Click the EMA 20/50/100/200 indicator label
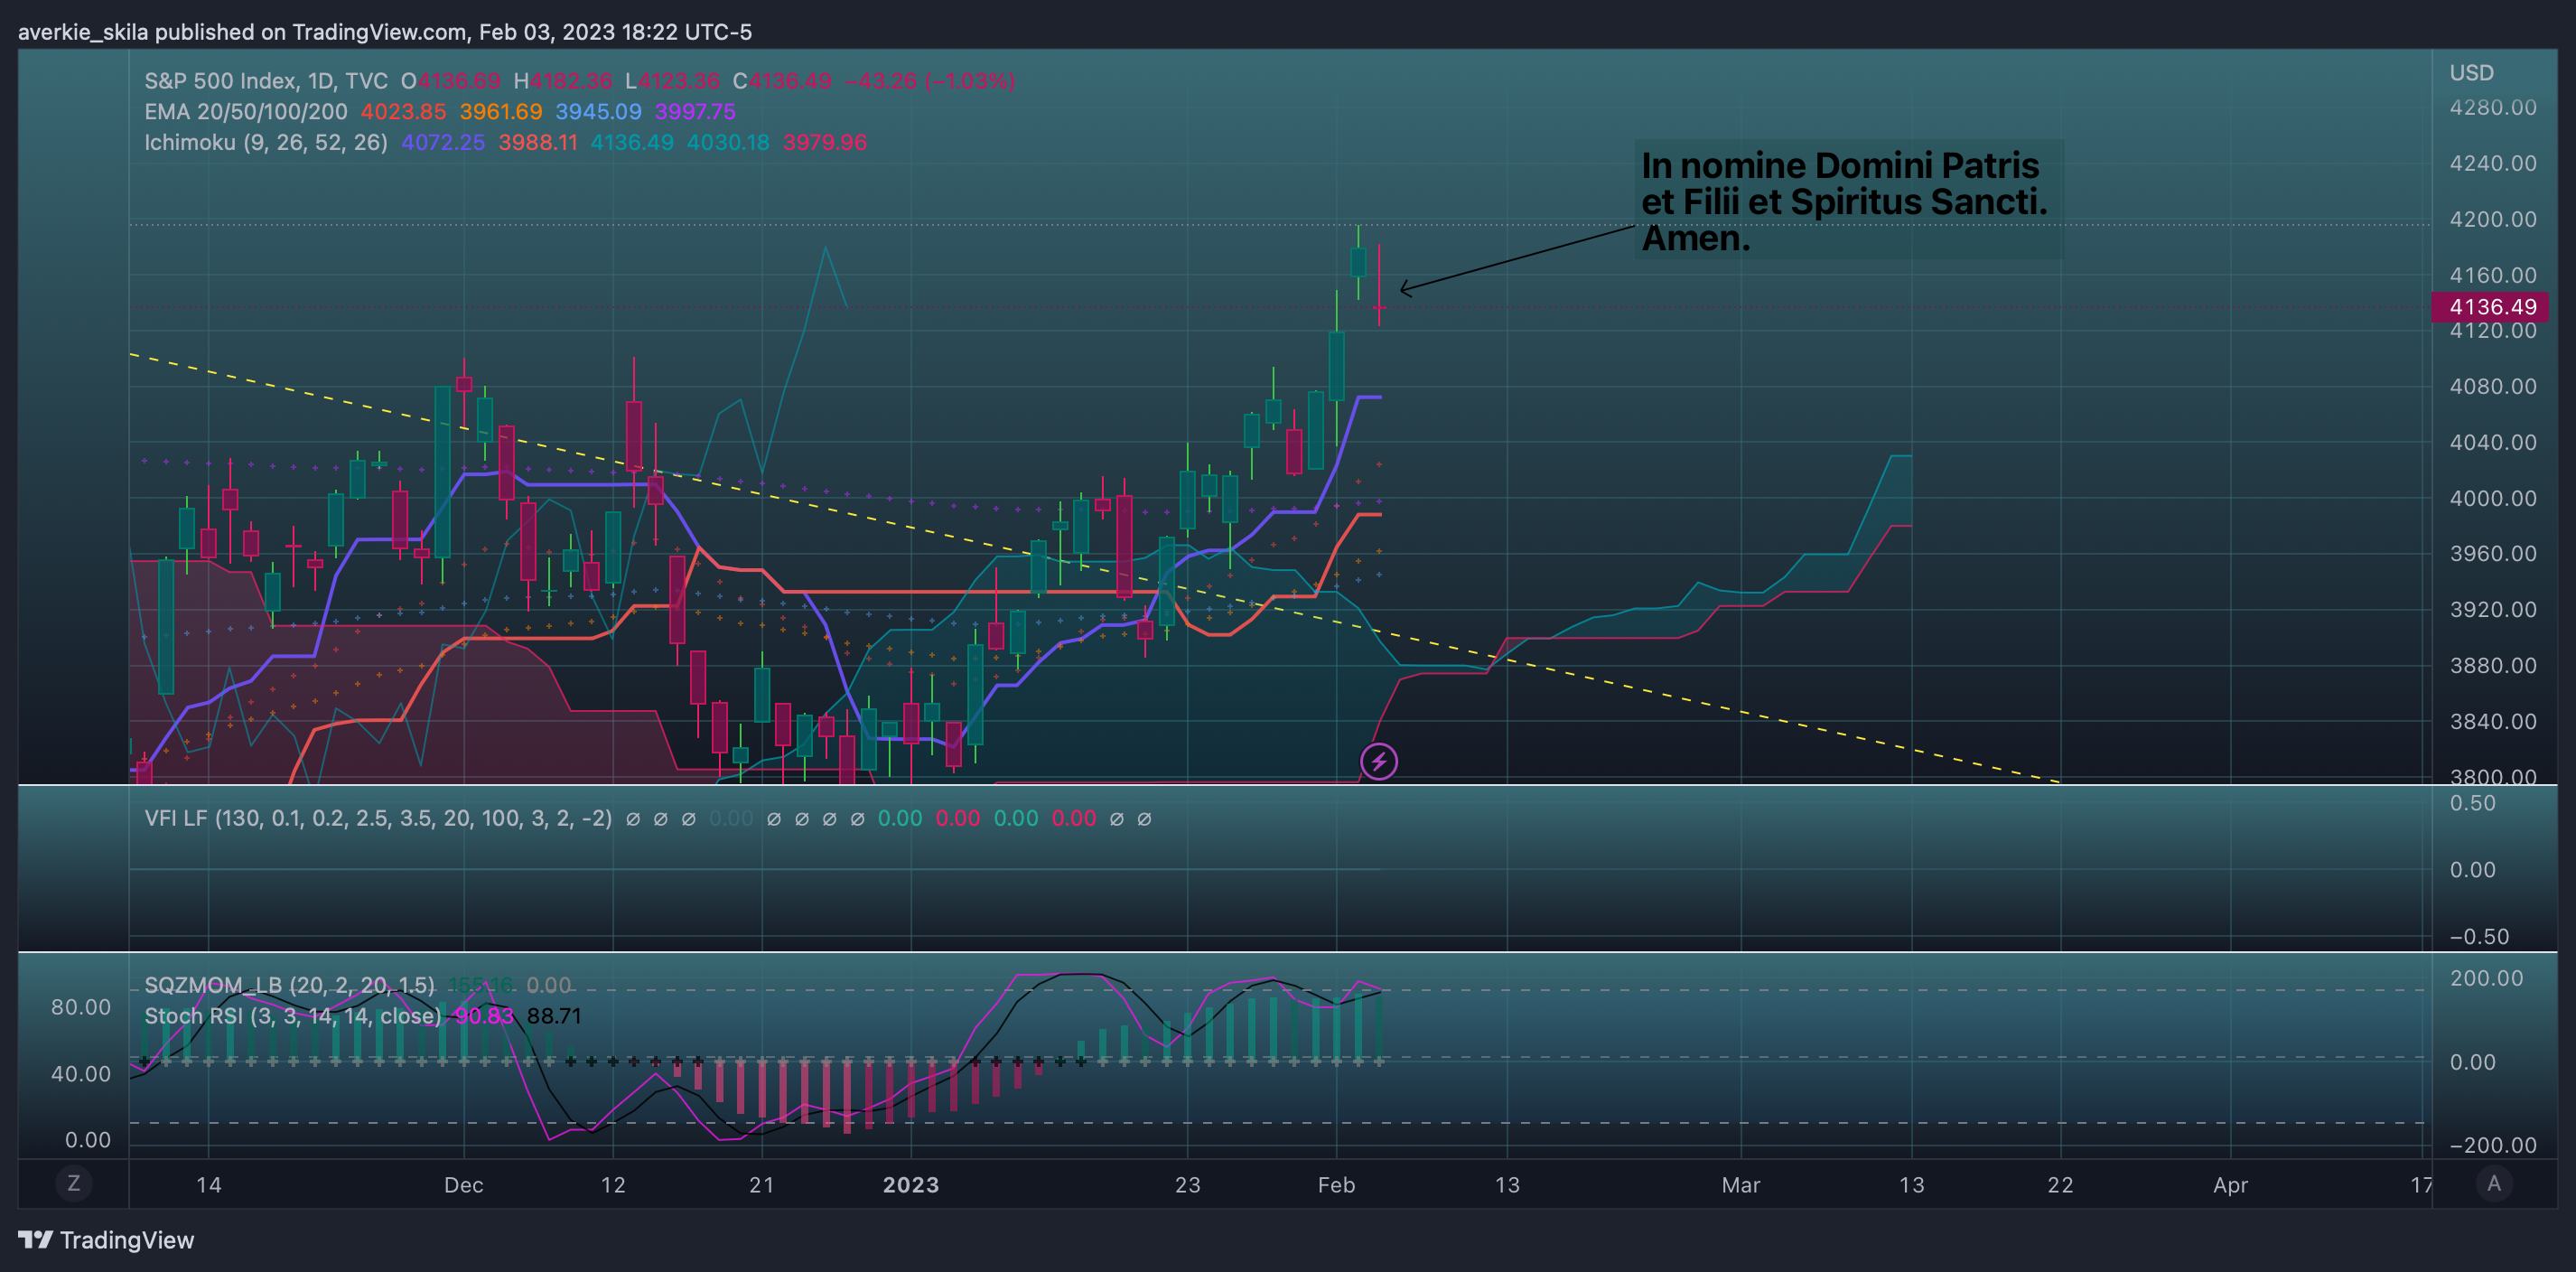 click(x=246, y=112)
